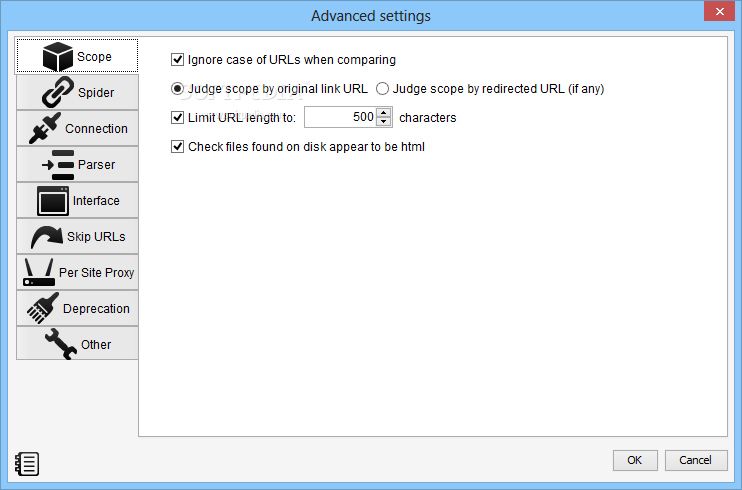The width and height of the screenshot is (742, 490).
Task: Select Judge scope by original link URL
Action: (x=177, y=89)
